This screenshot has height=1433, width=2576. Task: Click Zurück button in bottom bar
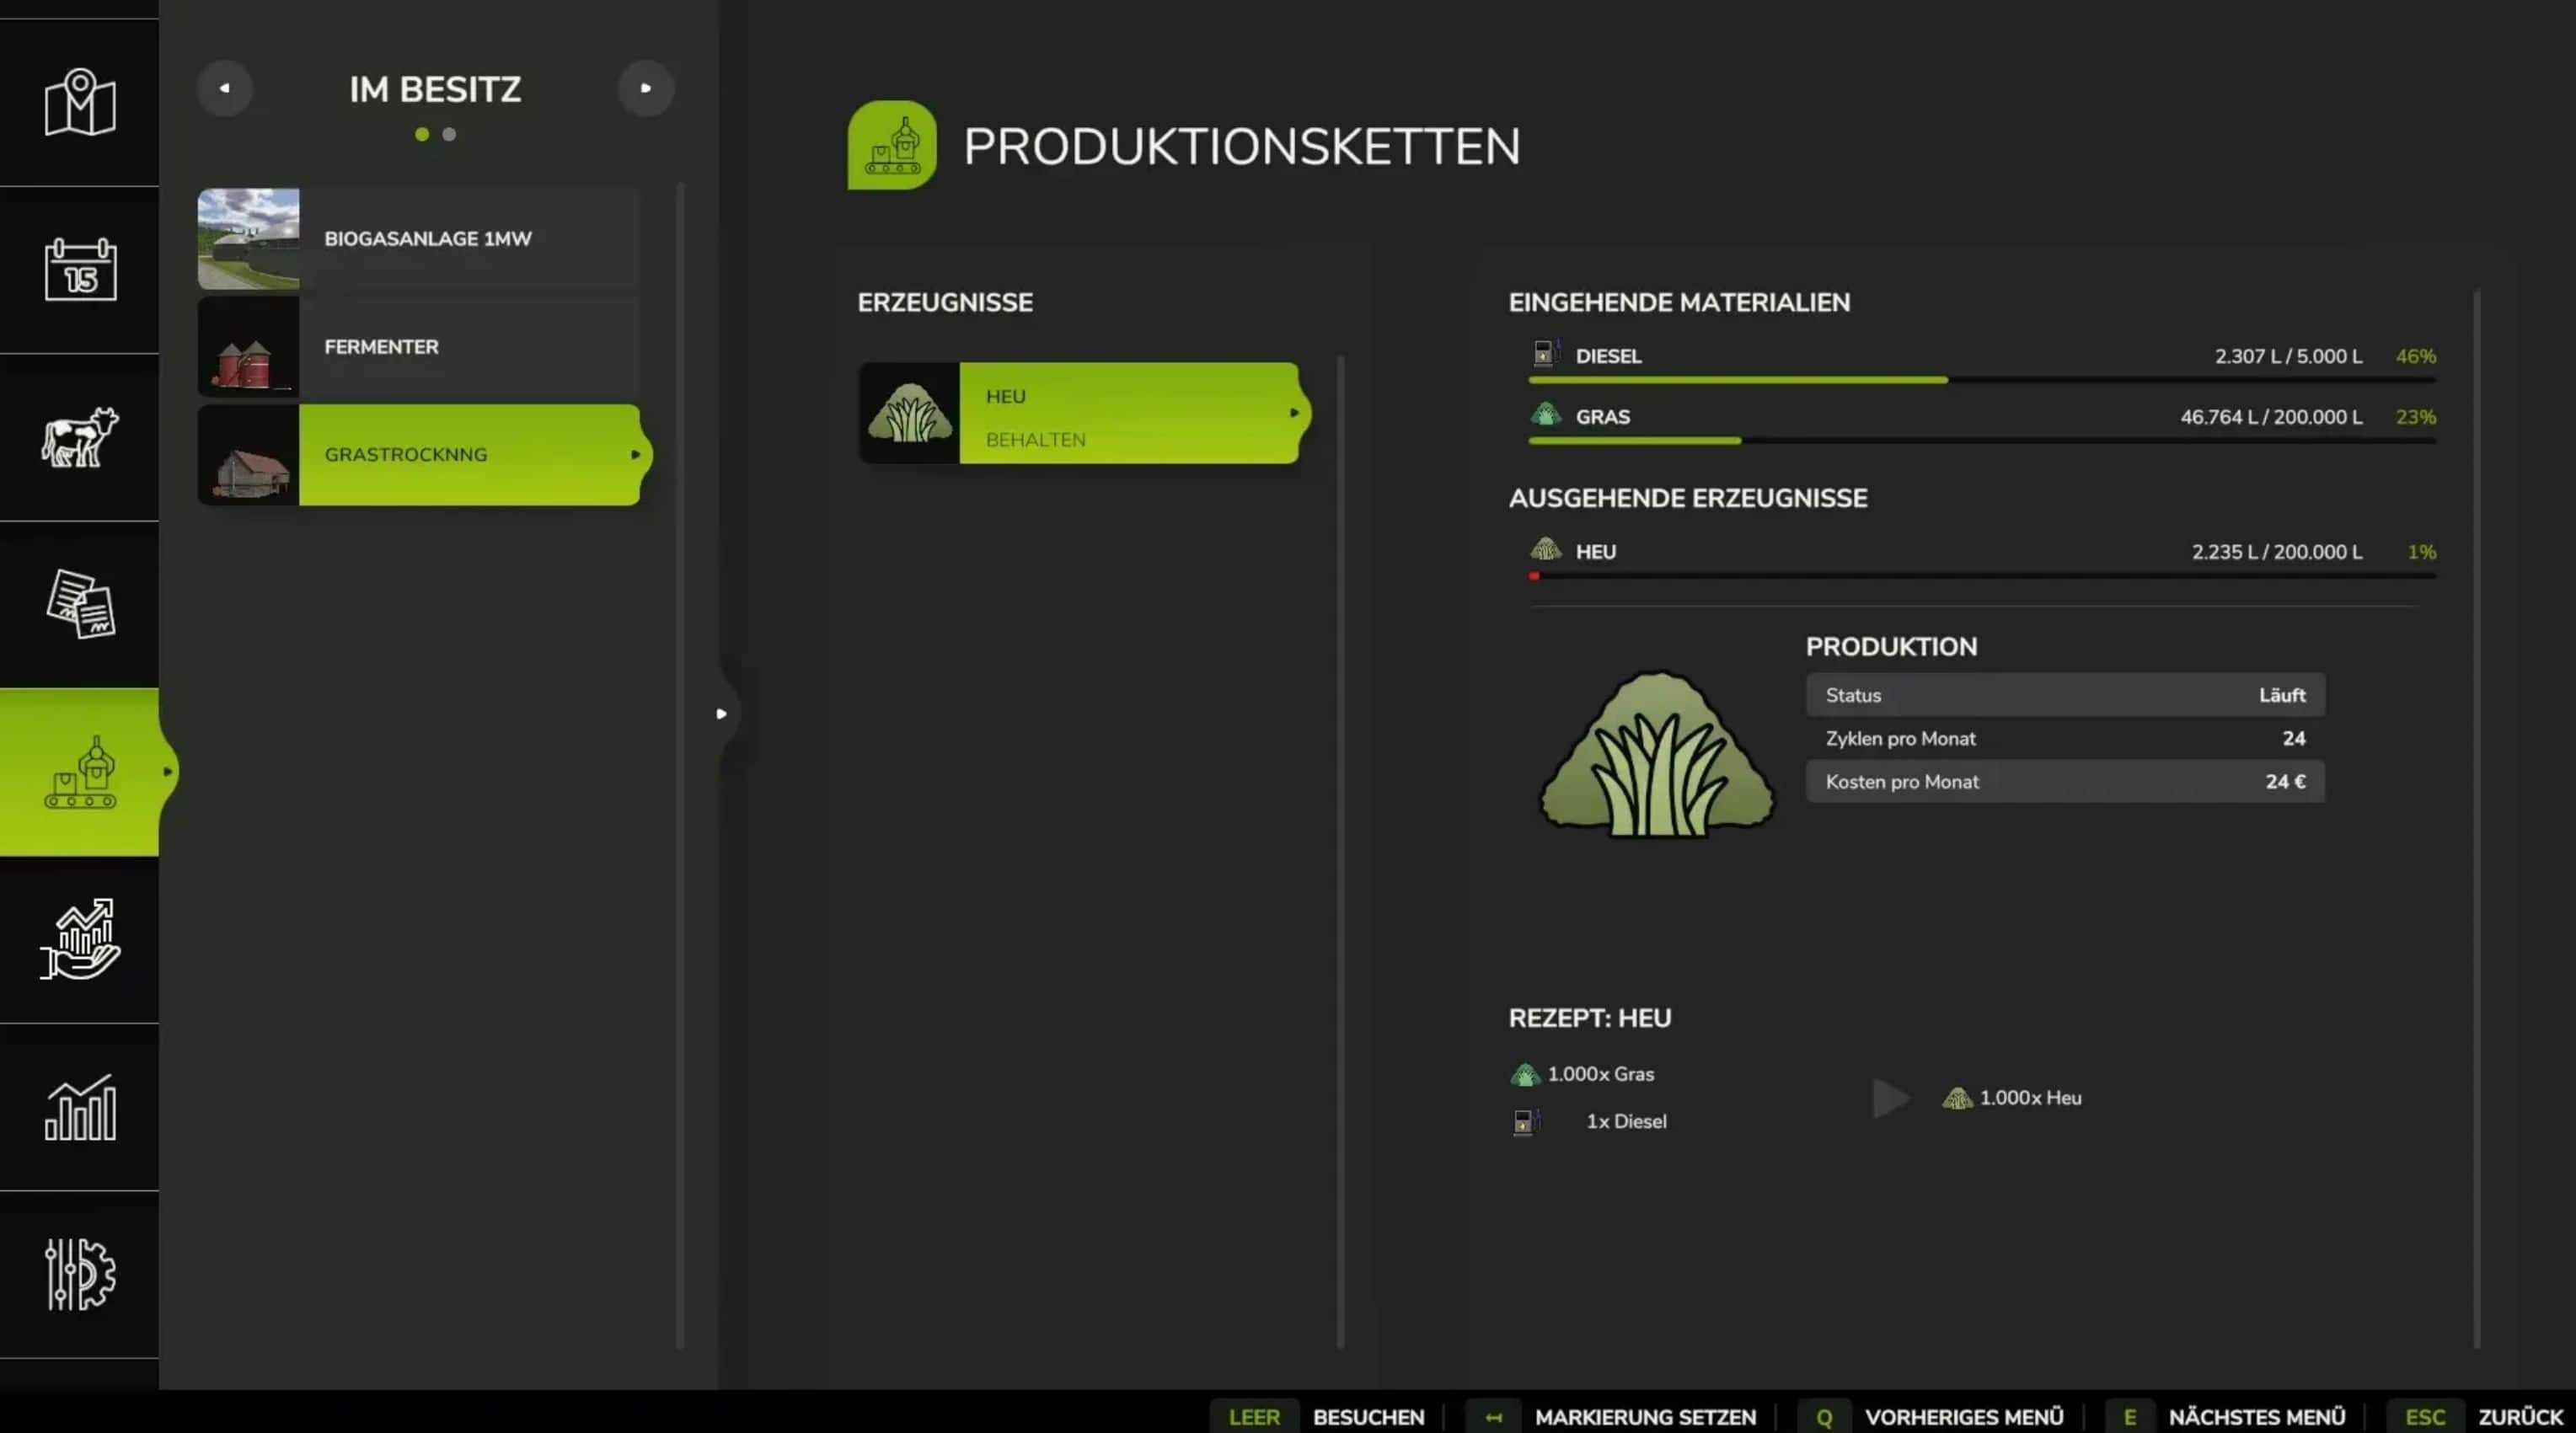tap(2519, 1416)
